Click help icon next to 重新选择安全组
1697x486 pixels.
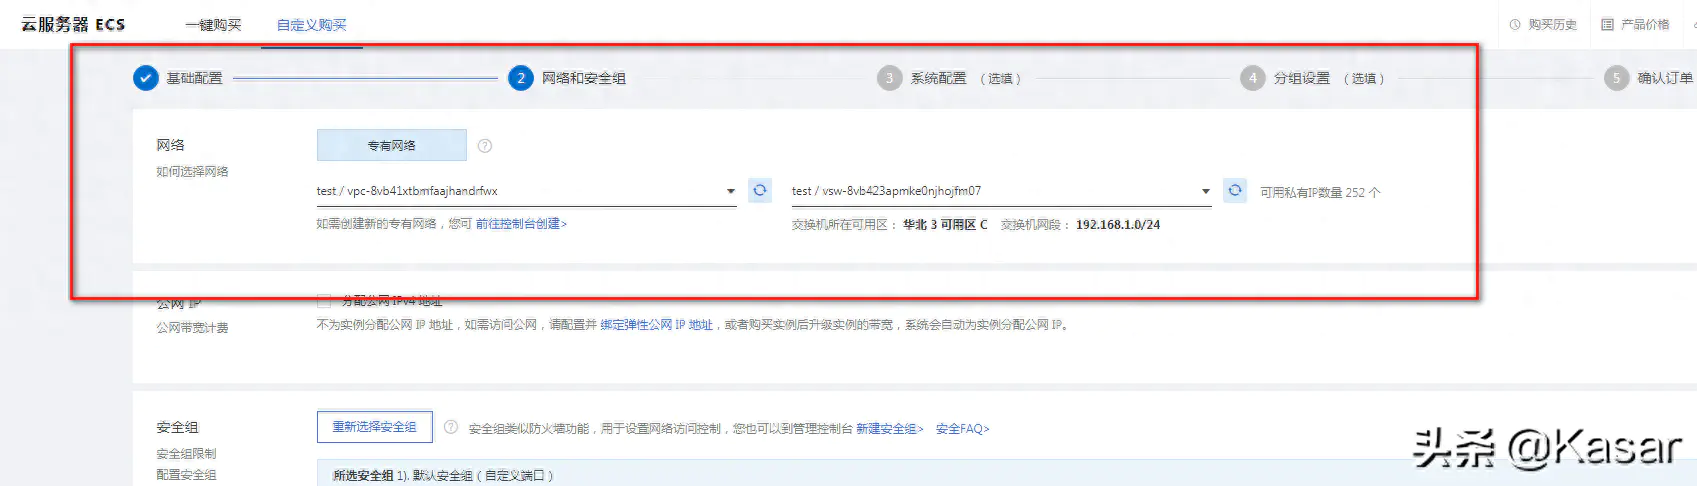451,427
